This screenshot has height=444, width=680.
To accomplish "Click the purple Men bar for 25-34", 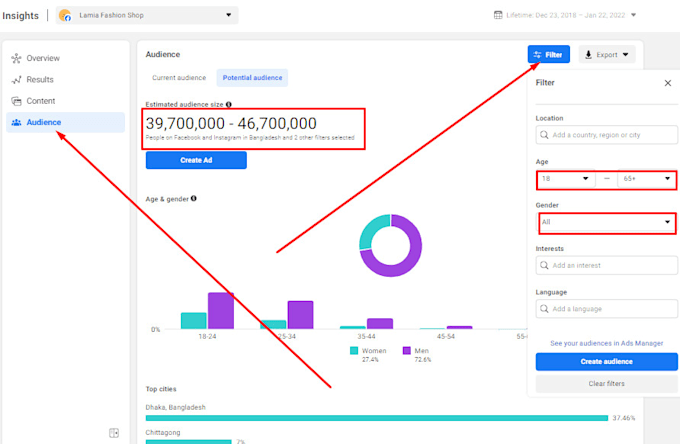I will tap(300, 315).
